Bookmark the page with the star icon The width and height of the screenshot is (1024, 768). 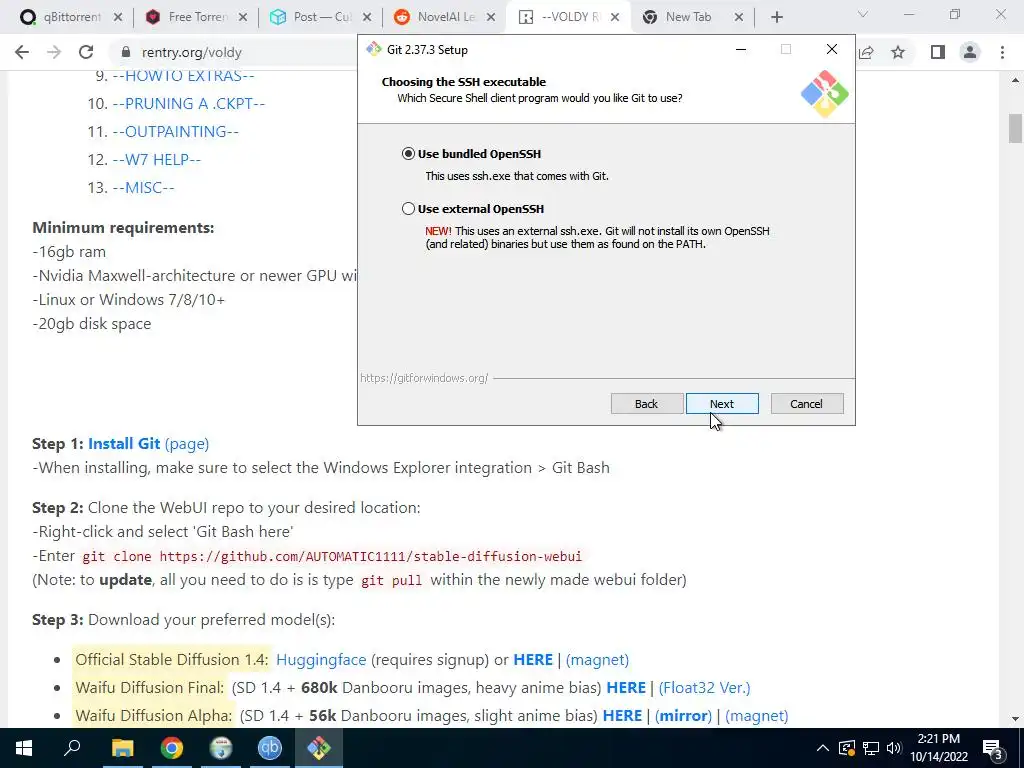click(x=898, y=52)
